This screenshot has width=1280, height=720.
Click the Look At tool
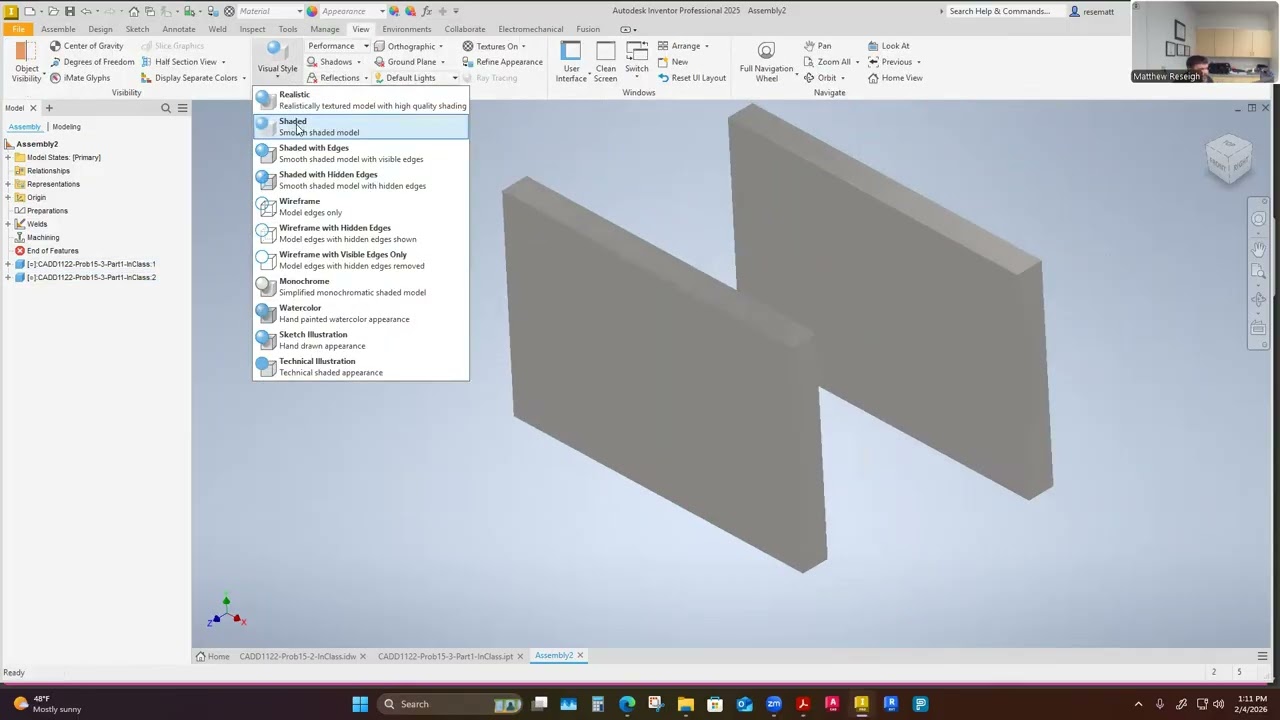[888, 46]
